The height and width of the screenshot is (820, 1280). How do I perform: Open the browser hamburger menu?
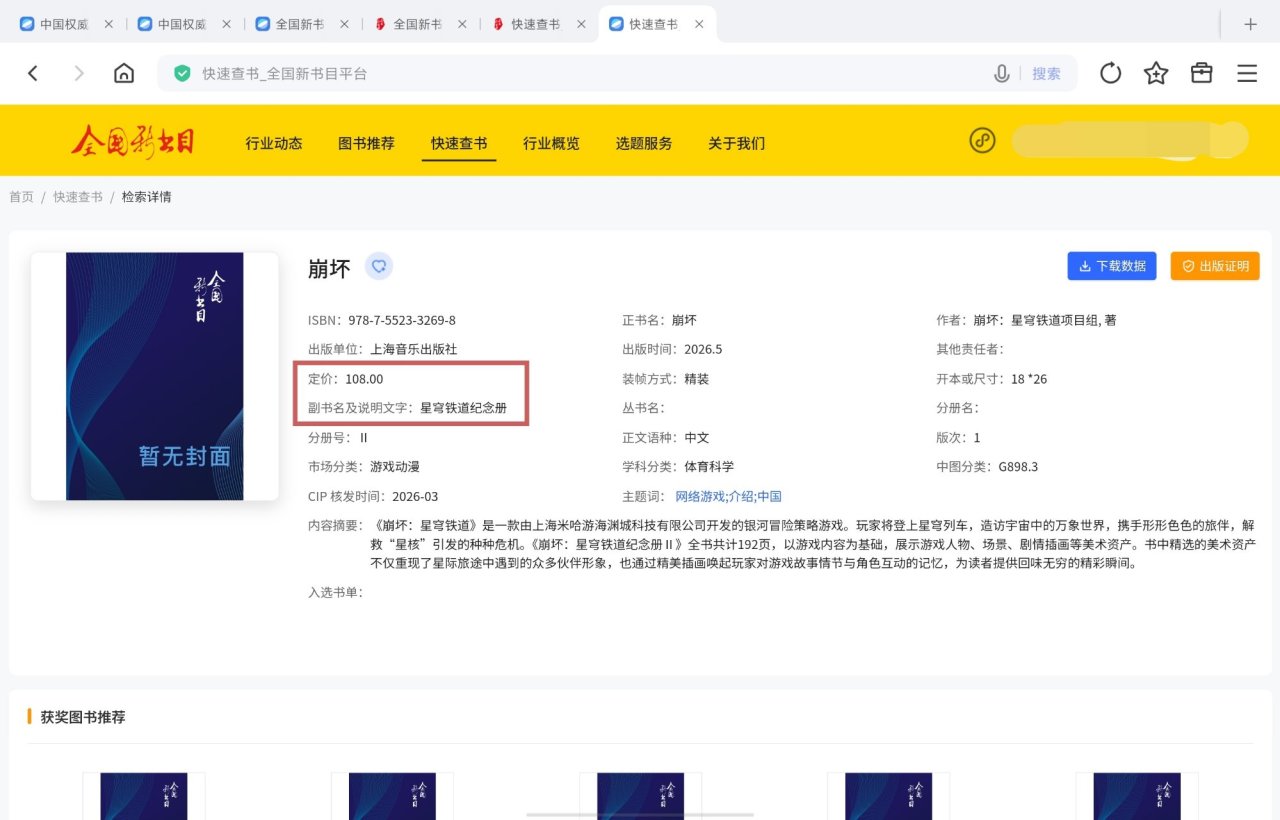coord(1247,73)
